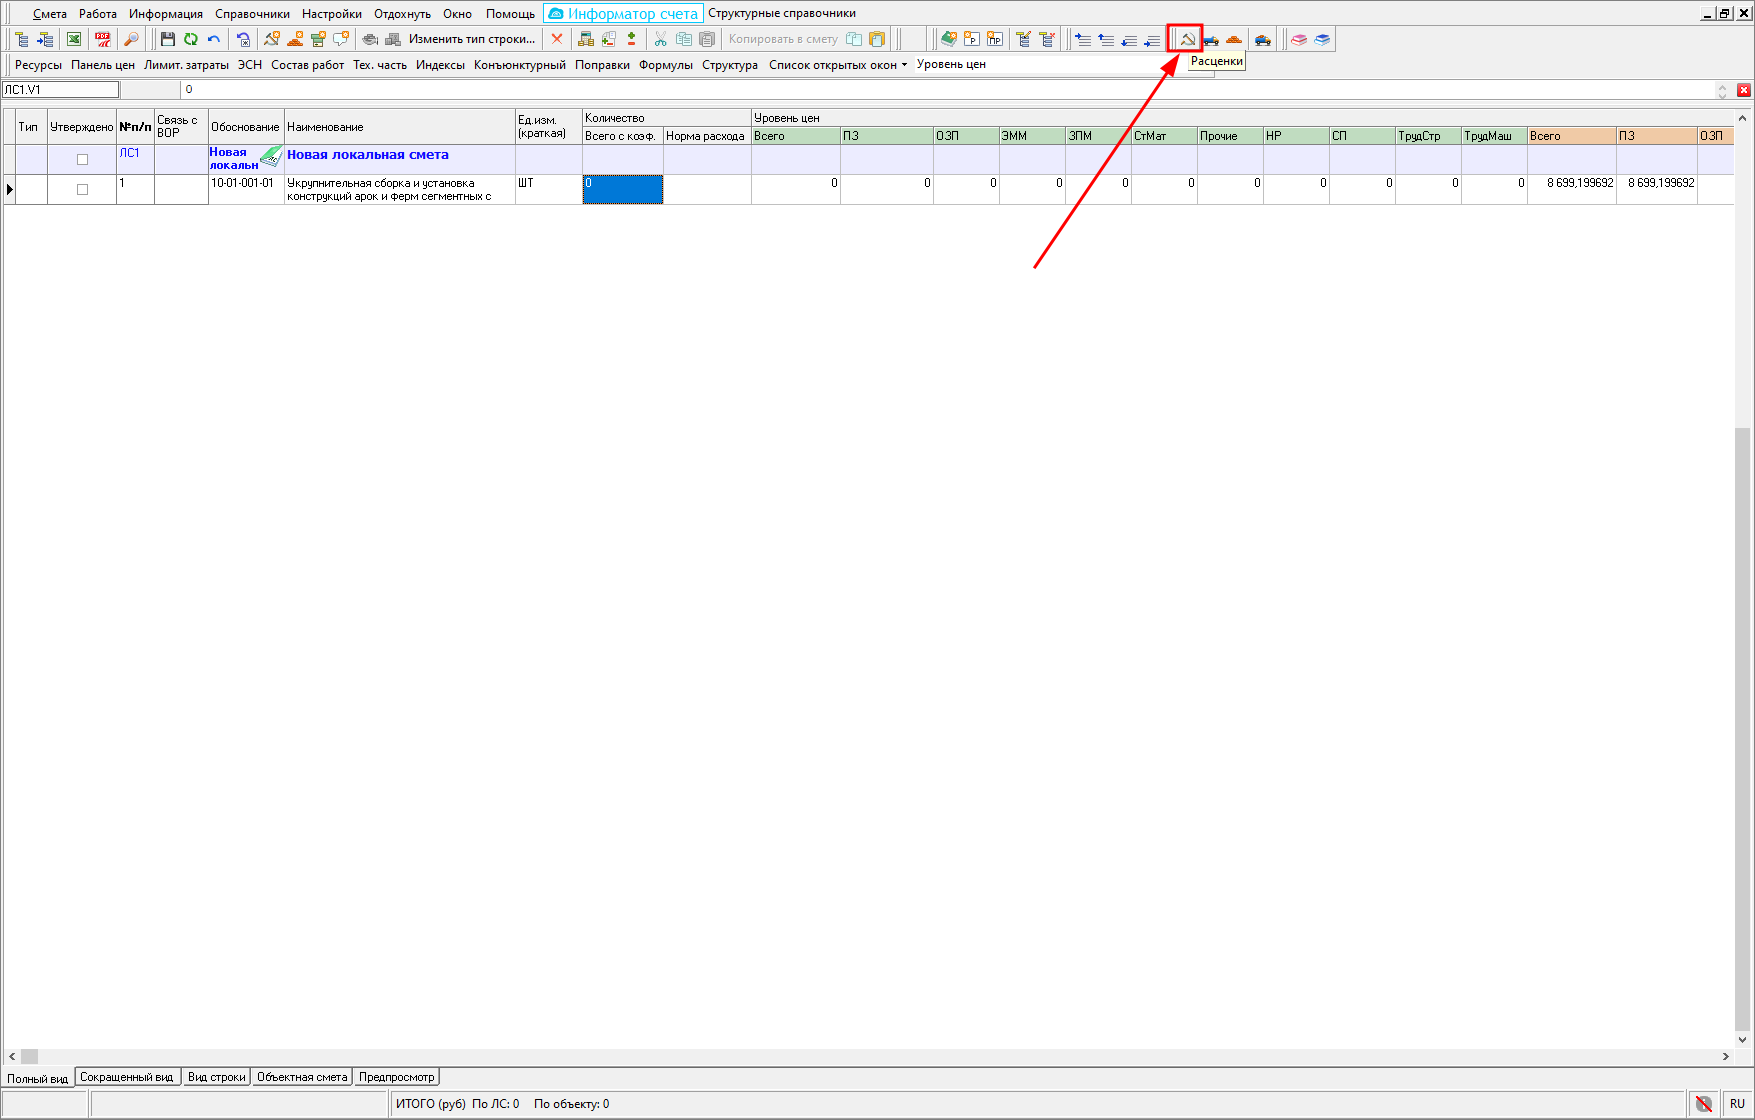Click the PDF export toolbar icon
The image size is (1755, 1120).
click(x=103, y=40)
